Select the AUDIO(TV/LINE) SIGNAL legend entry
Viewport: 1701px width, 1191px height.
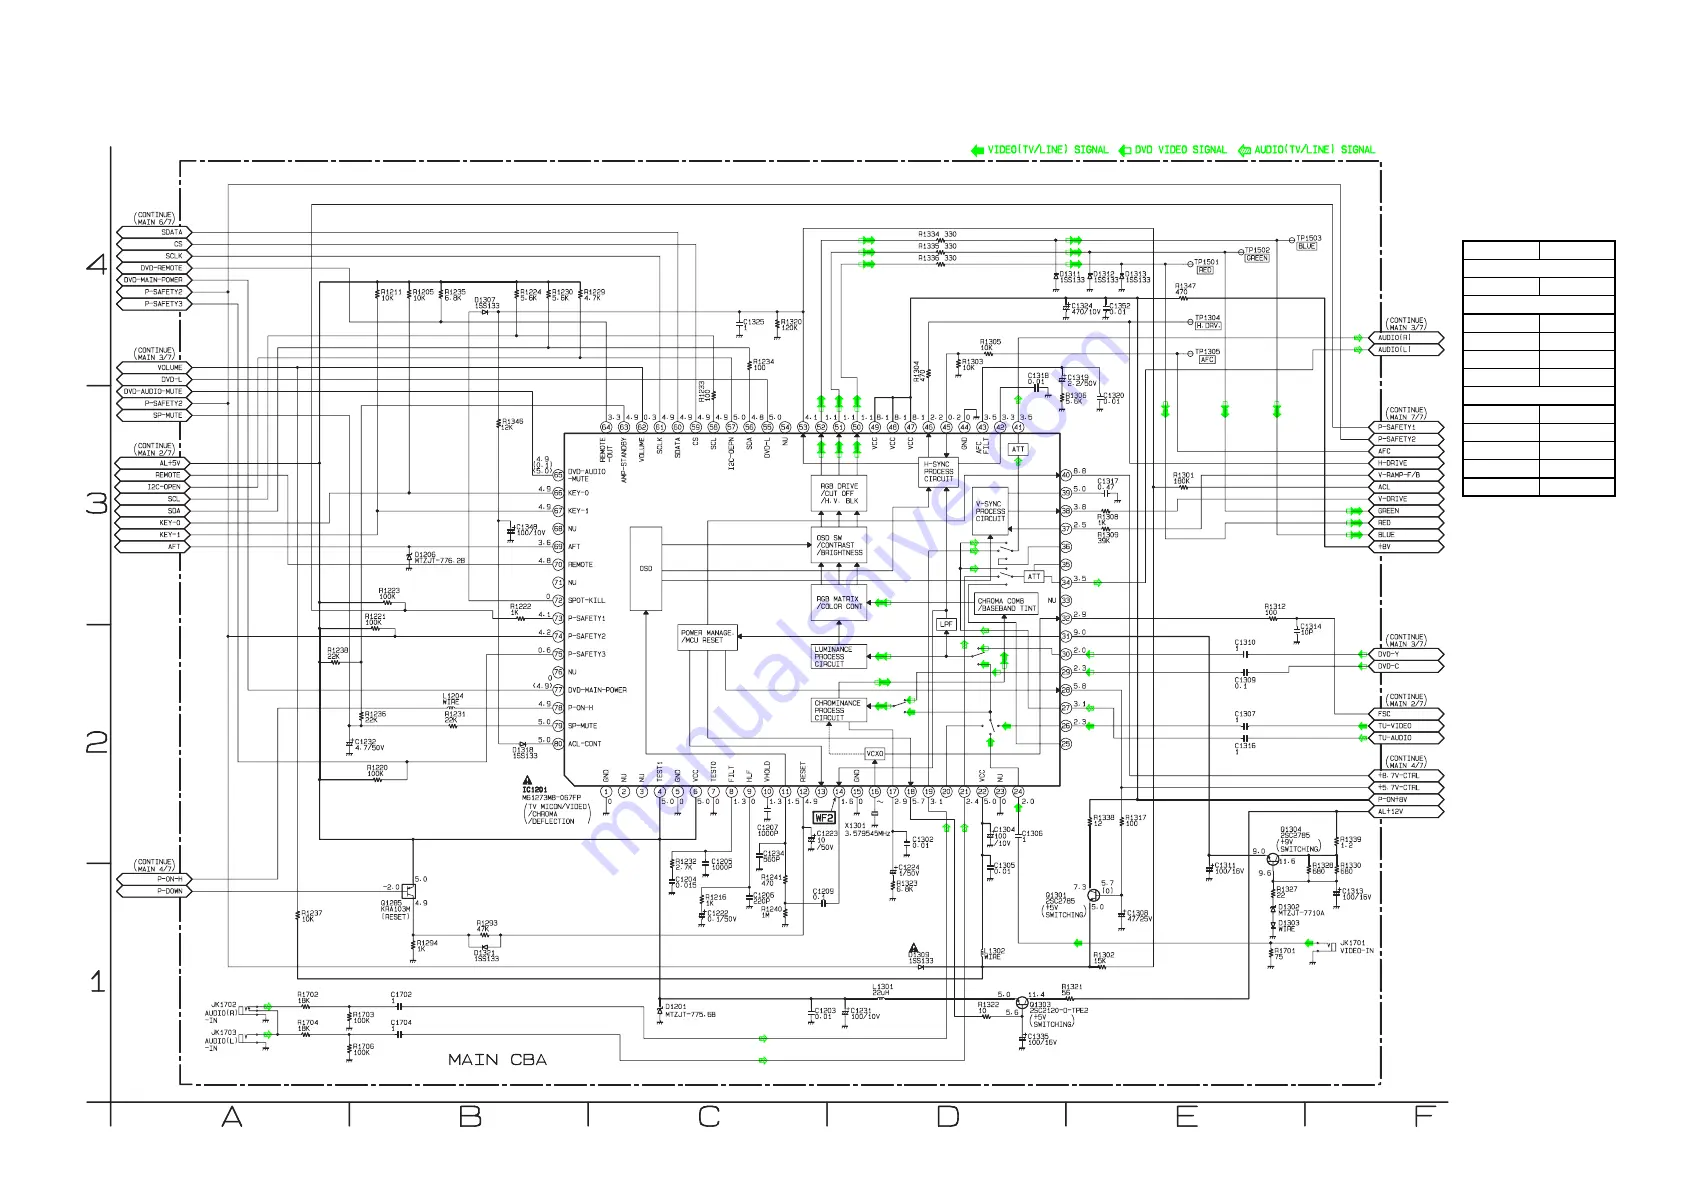pos(1306,150)
